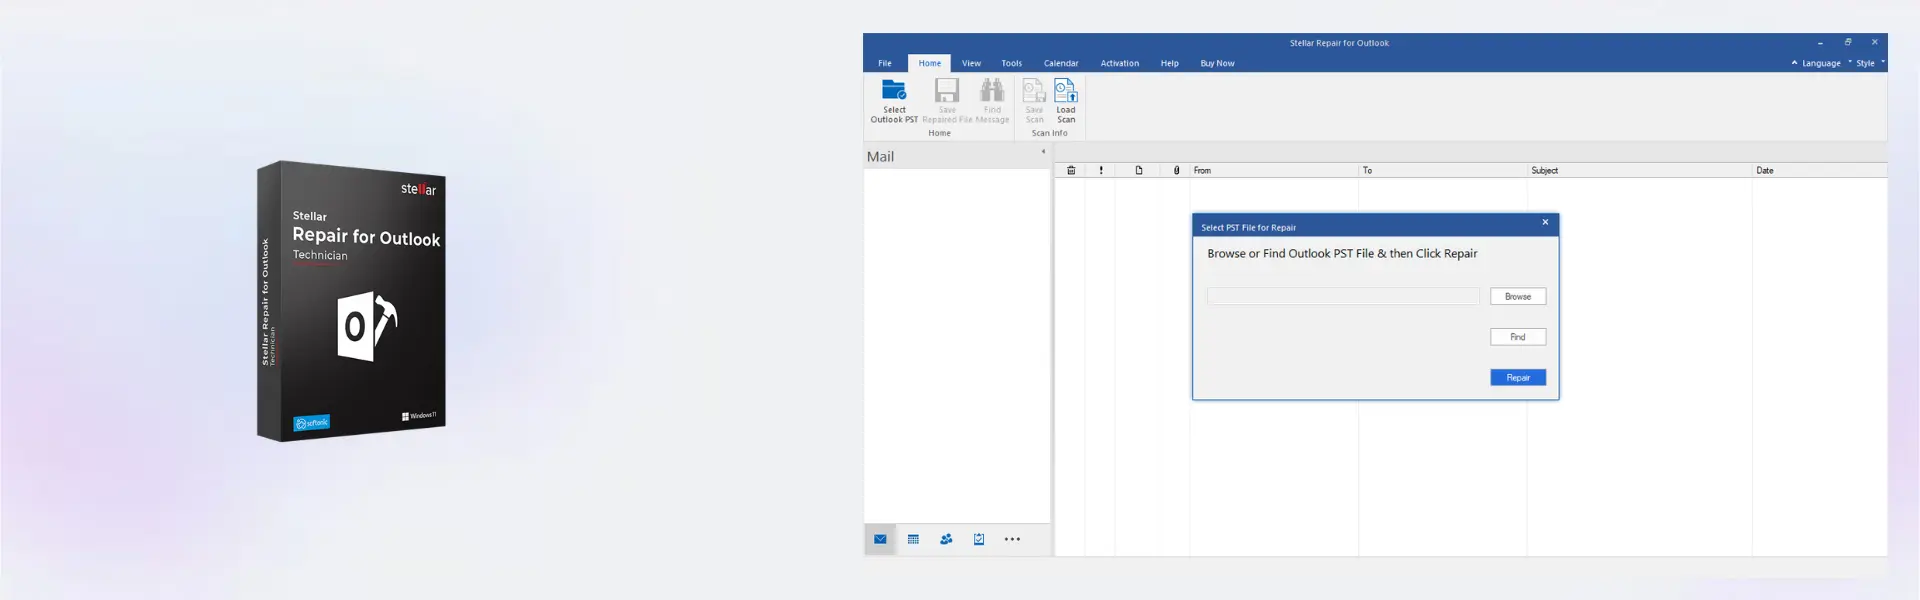Switch to the View ribbon tab

click(x=971, y=63)
